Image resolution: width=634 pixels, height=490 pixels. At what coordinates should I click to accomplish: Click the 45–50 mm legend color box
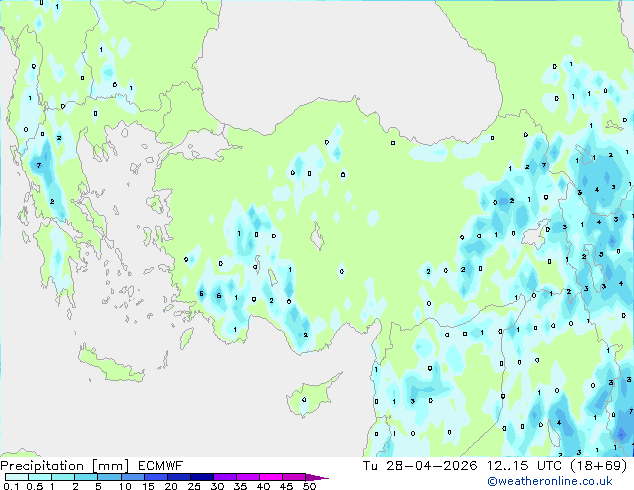click(x=294, y=477)
